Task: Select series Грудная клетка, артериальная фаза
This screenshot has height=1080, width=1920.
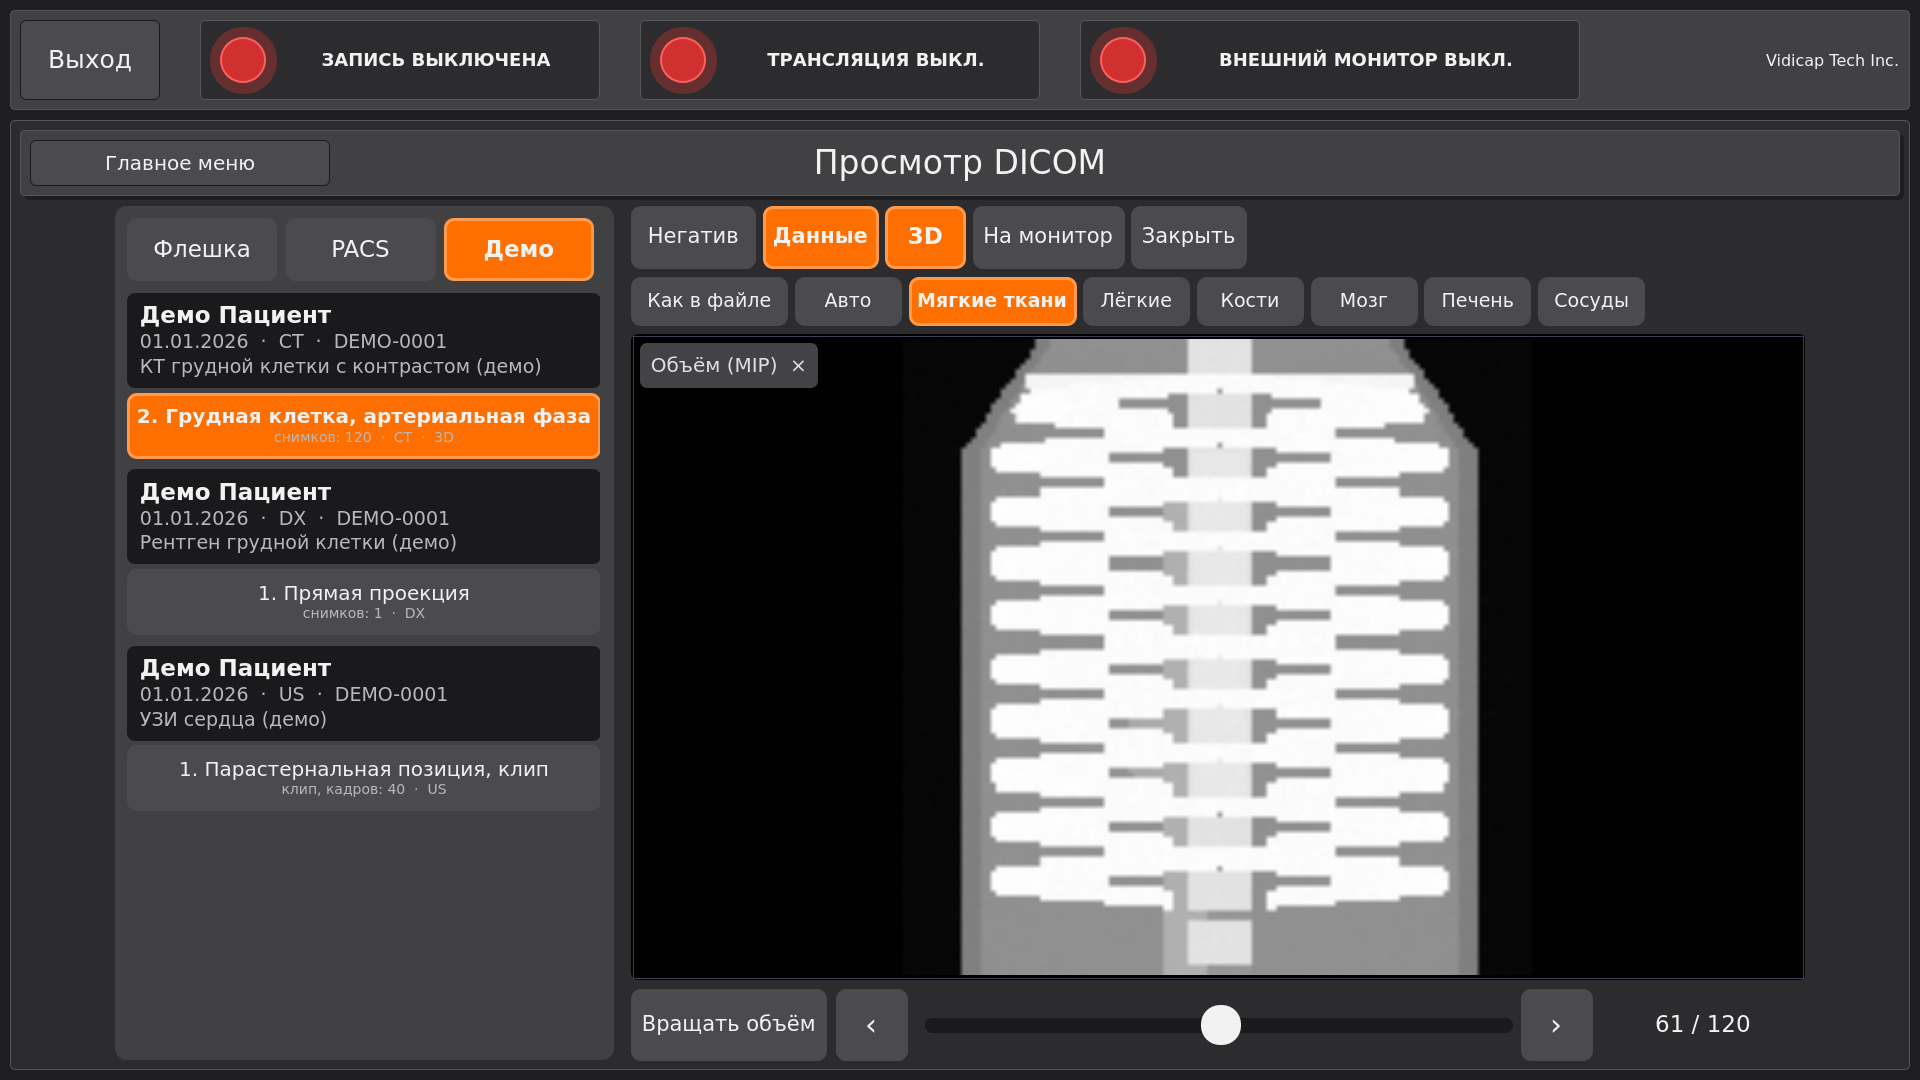Action: pyautogui.click(x=363, y=426)
